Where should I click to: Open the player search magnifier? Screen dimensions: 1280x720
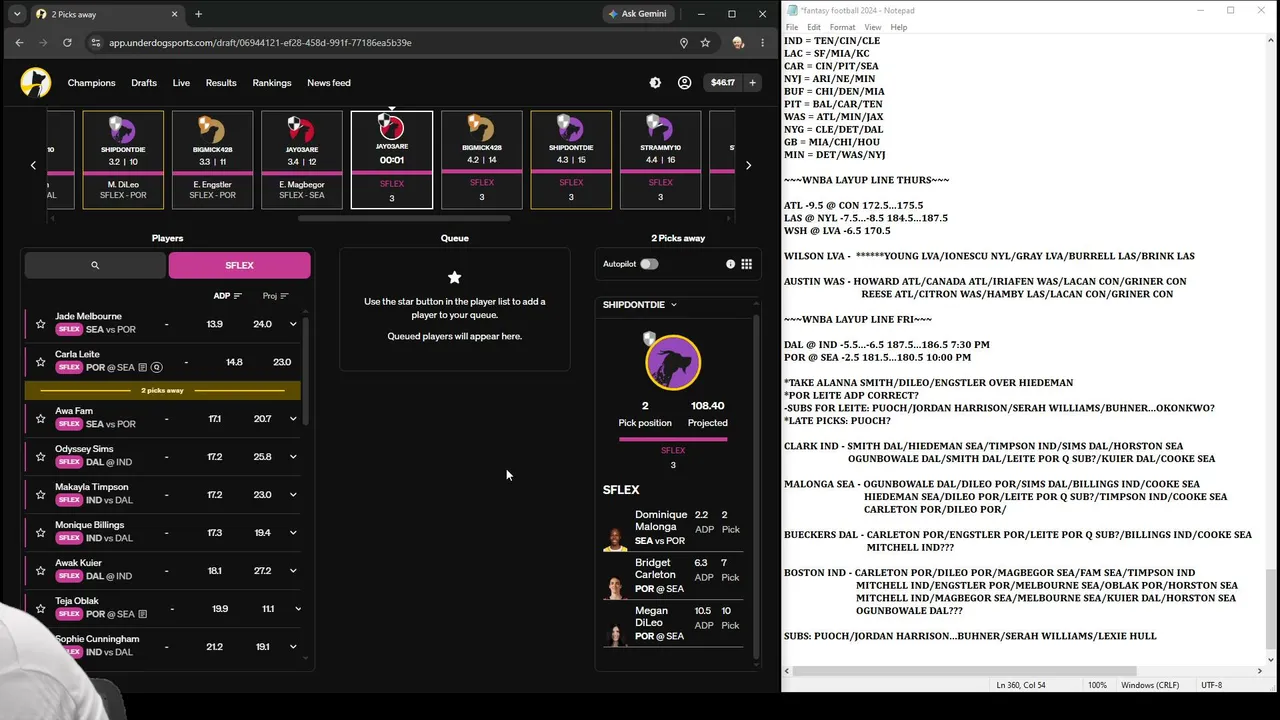coord(95,265)
